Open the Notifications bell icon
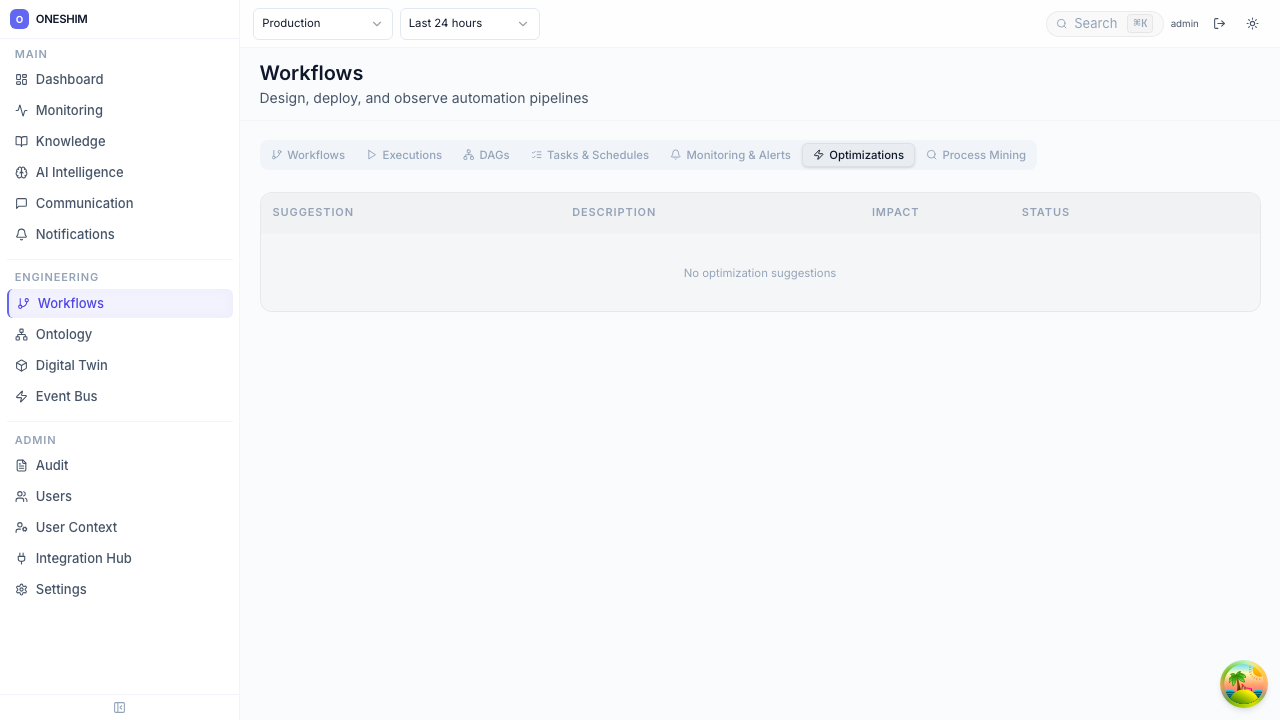The width and height of the screenshot is (1280, 720). pos(22,234)
